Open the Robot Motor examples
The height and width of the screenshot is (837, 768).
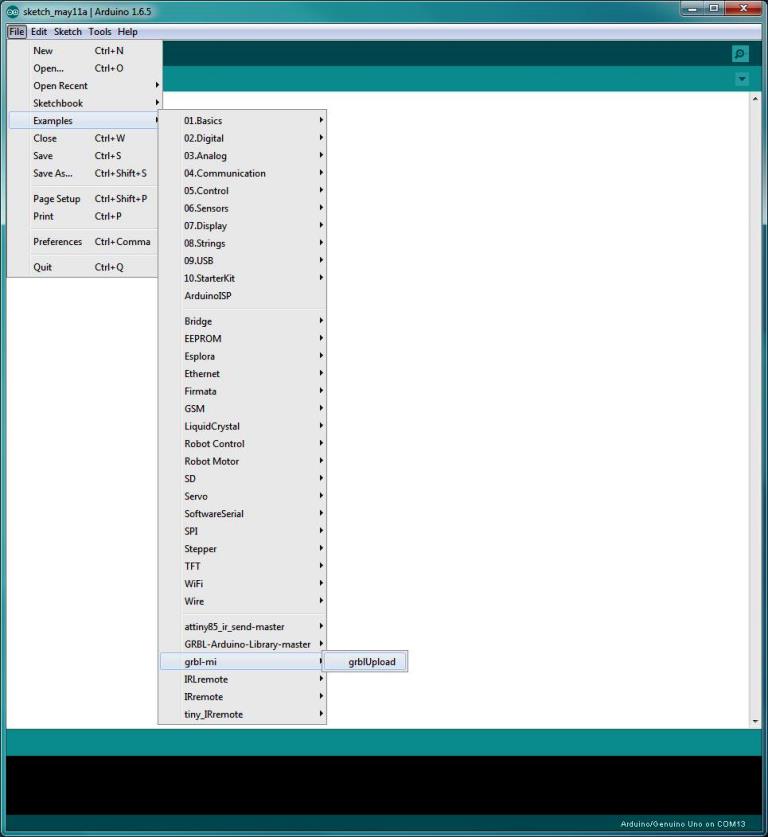tap(242, 461)
